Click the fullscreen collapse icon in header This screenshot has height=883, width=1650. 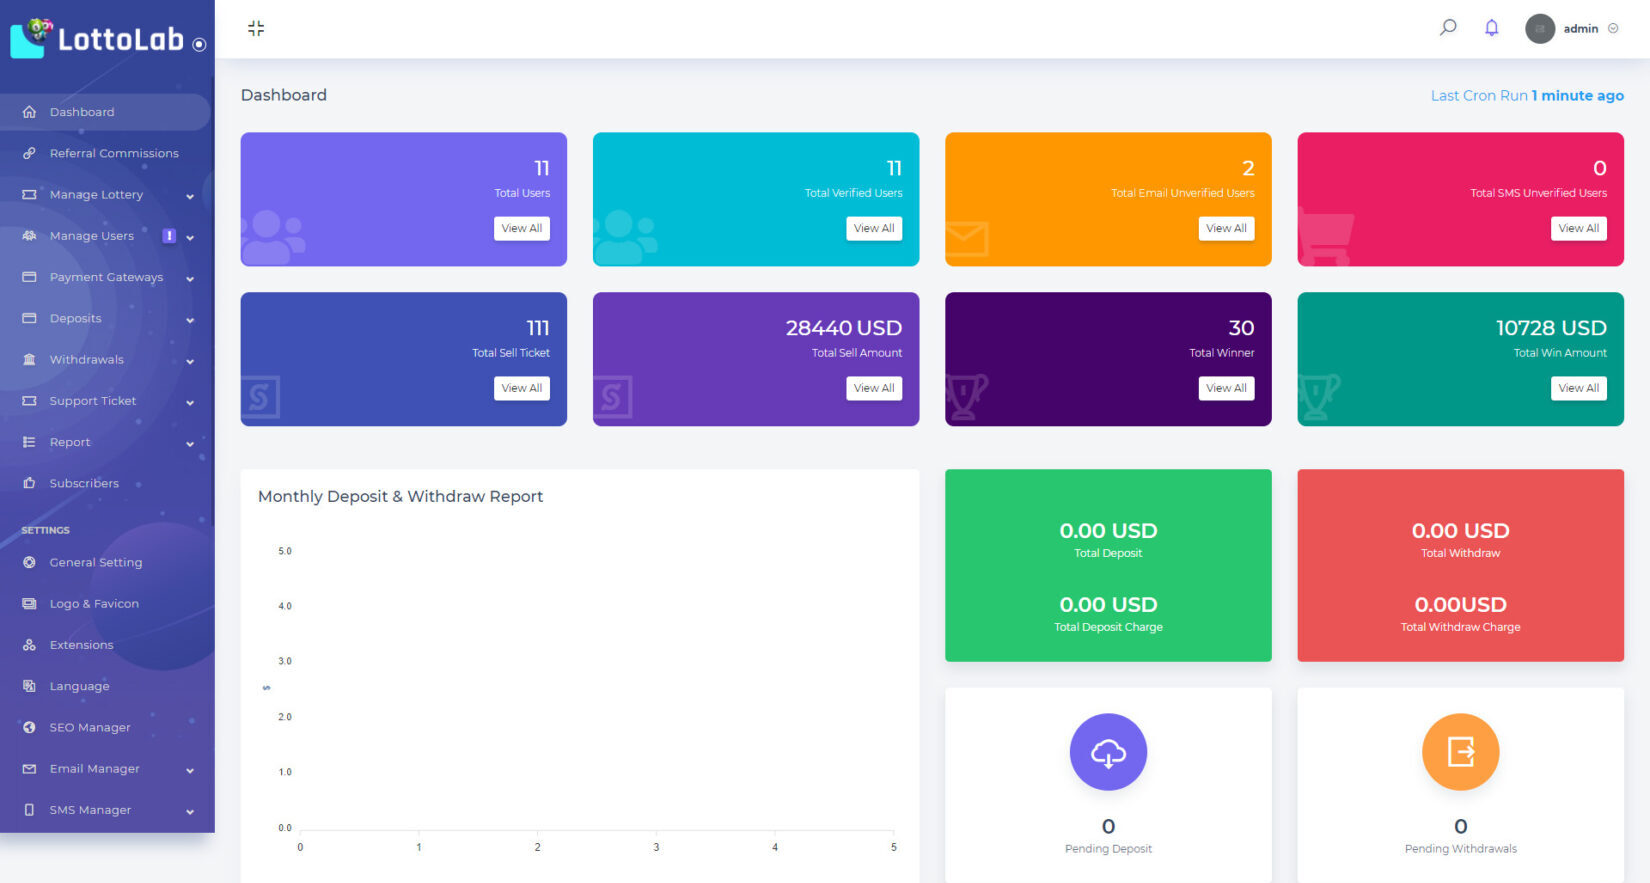pyautogui.click(x=256, y=28)
